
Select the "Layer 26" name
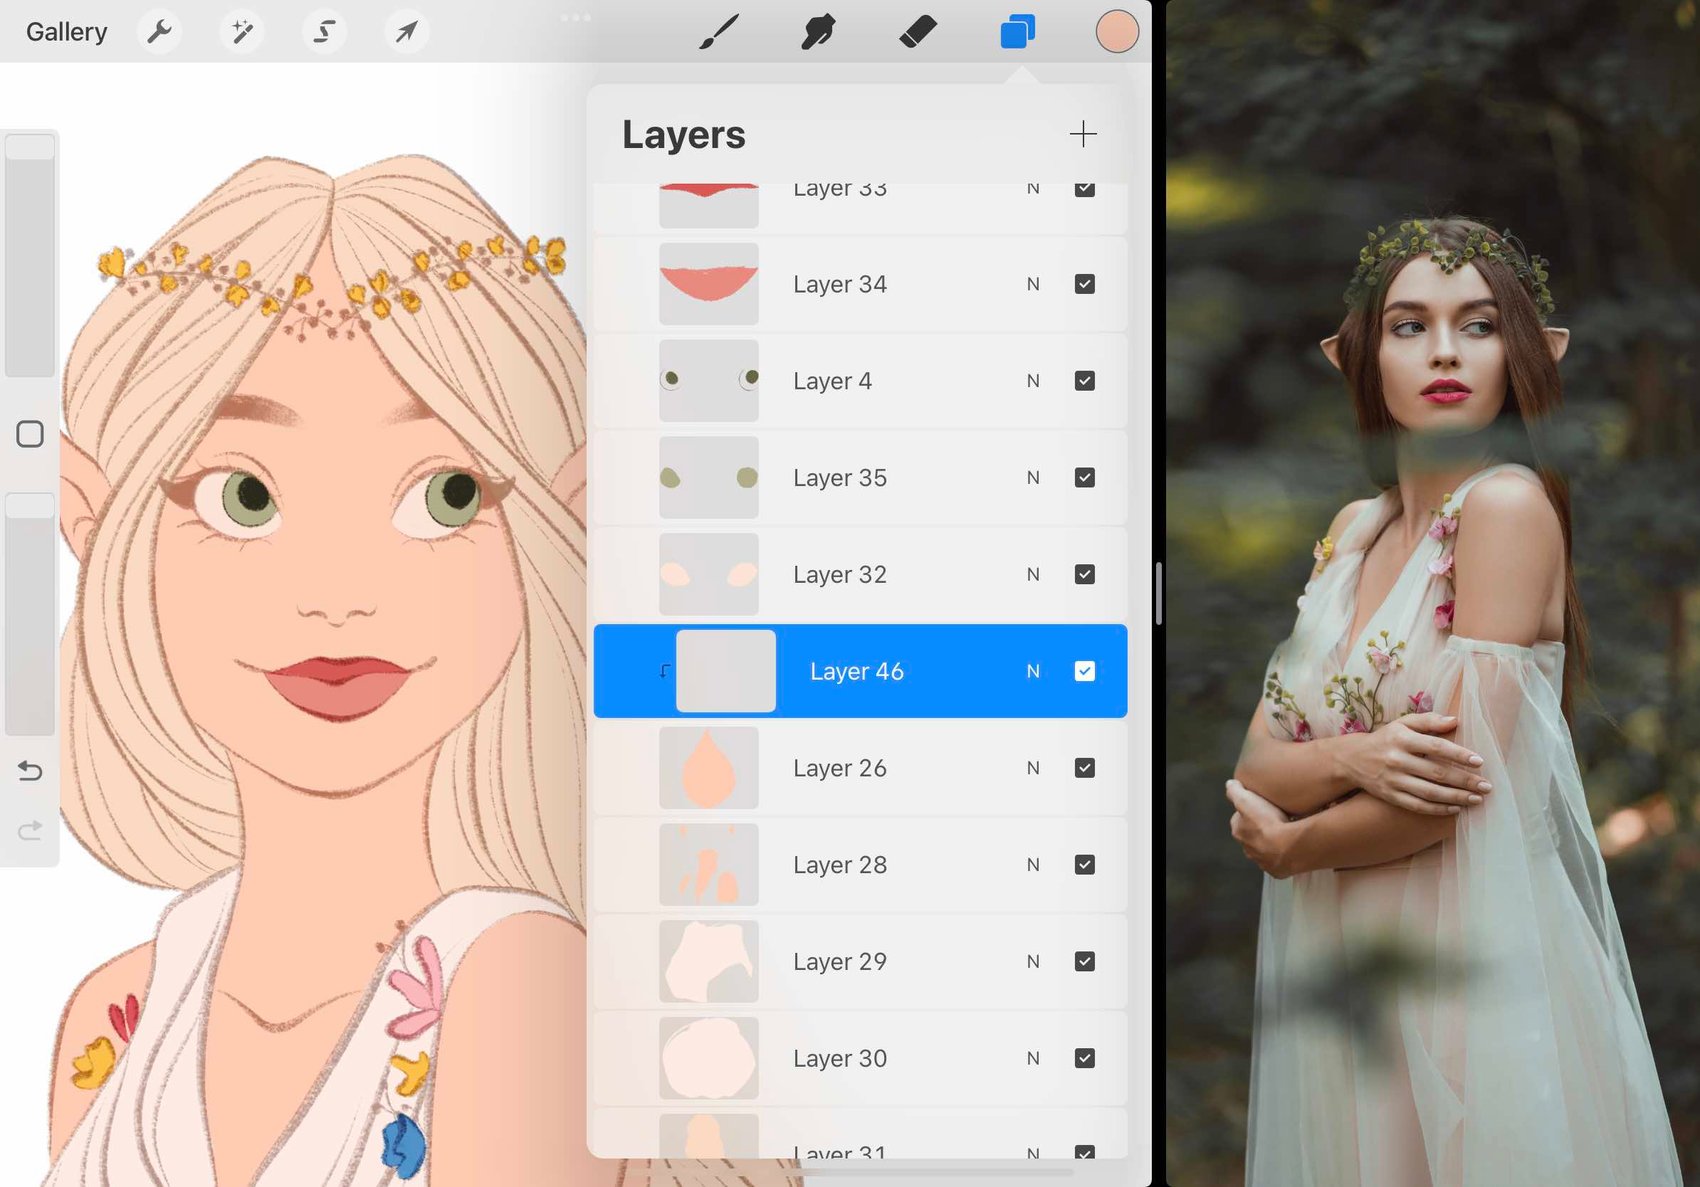840,769
